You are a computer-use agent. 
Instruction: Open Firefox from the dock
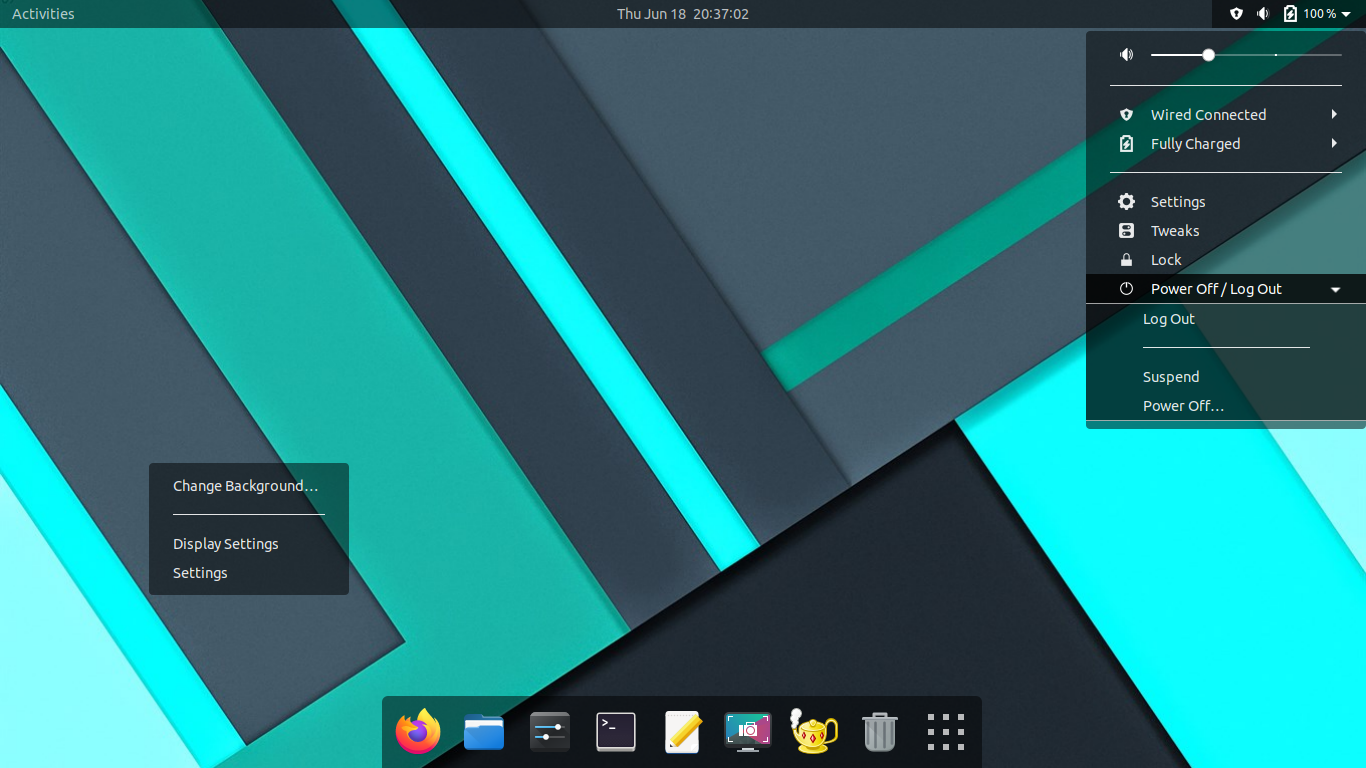[x=418, y=732]
